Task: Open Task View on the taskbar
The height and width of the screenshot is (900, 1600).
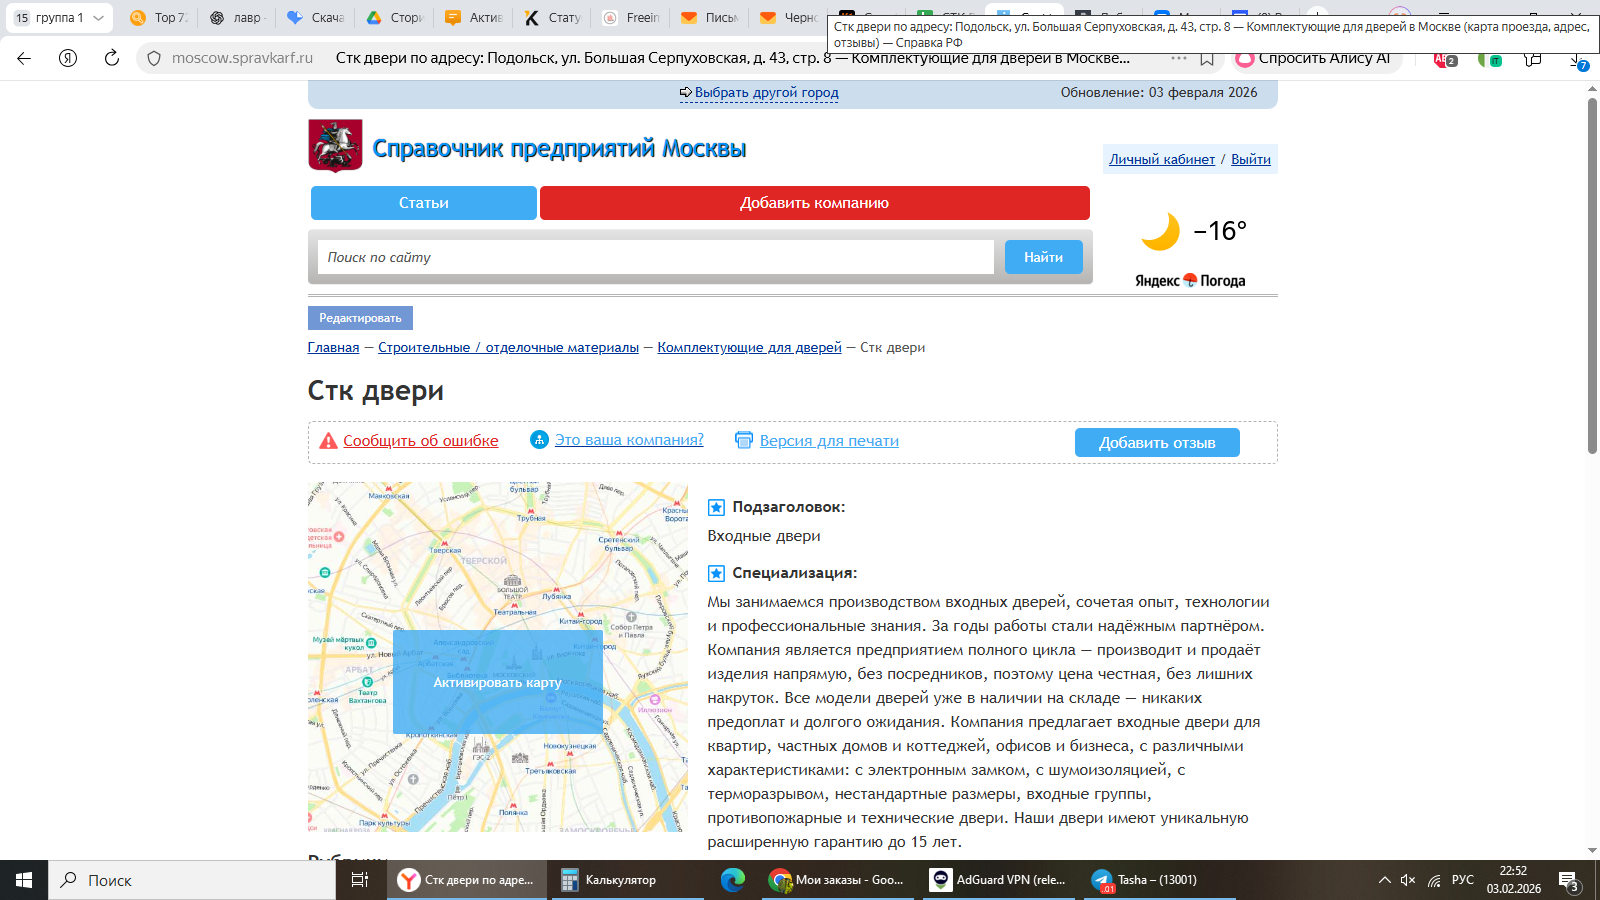Action: [x=360, y=880]
